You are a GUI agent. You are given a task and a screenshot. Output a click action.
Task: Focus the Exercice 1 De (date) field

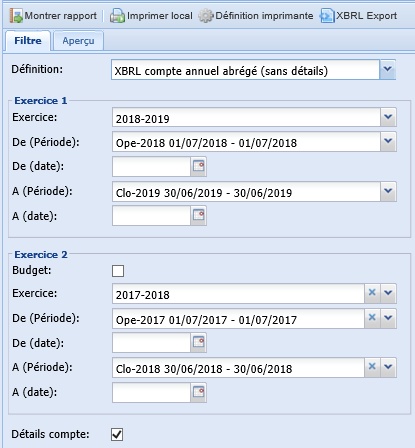click(151, 166)
